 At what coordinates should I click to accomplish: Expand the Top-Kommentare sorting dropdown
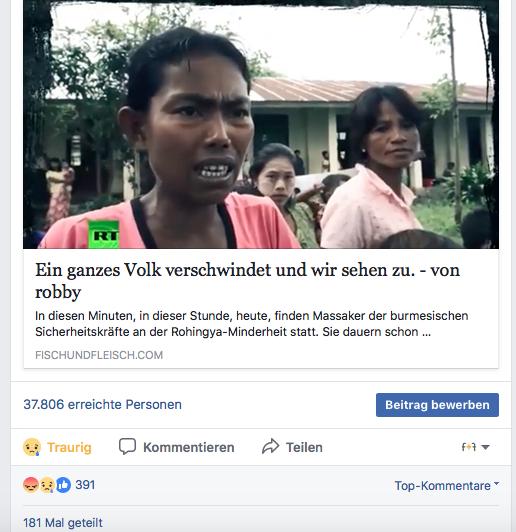[446, 486]
